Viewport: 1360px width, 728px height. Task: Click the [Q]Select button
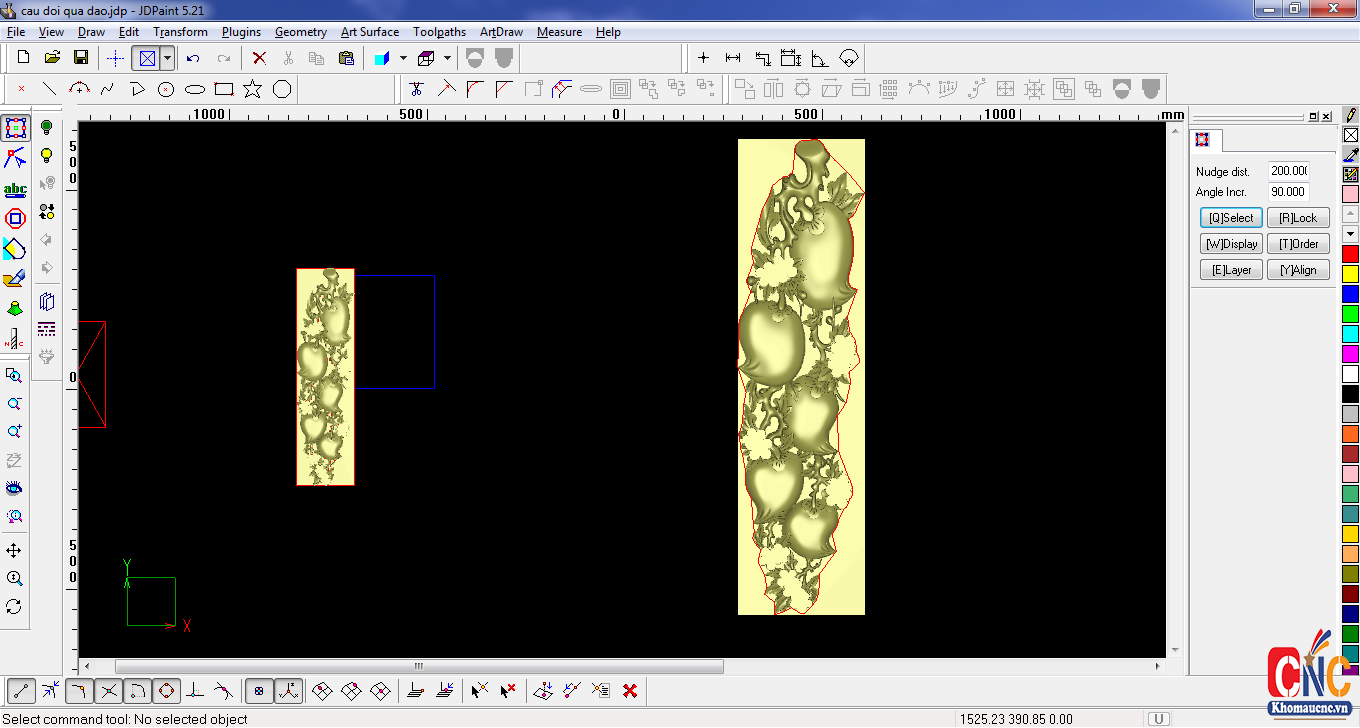coord(1230,218)
